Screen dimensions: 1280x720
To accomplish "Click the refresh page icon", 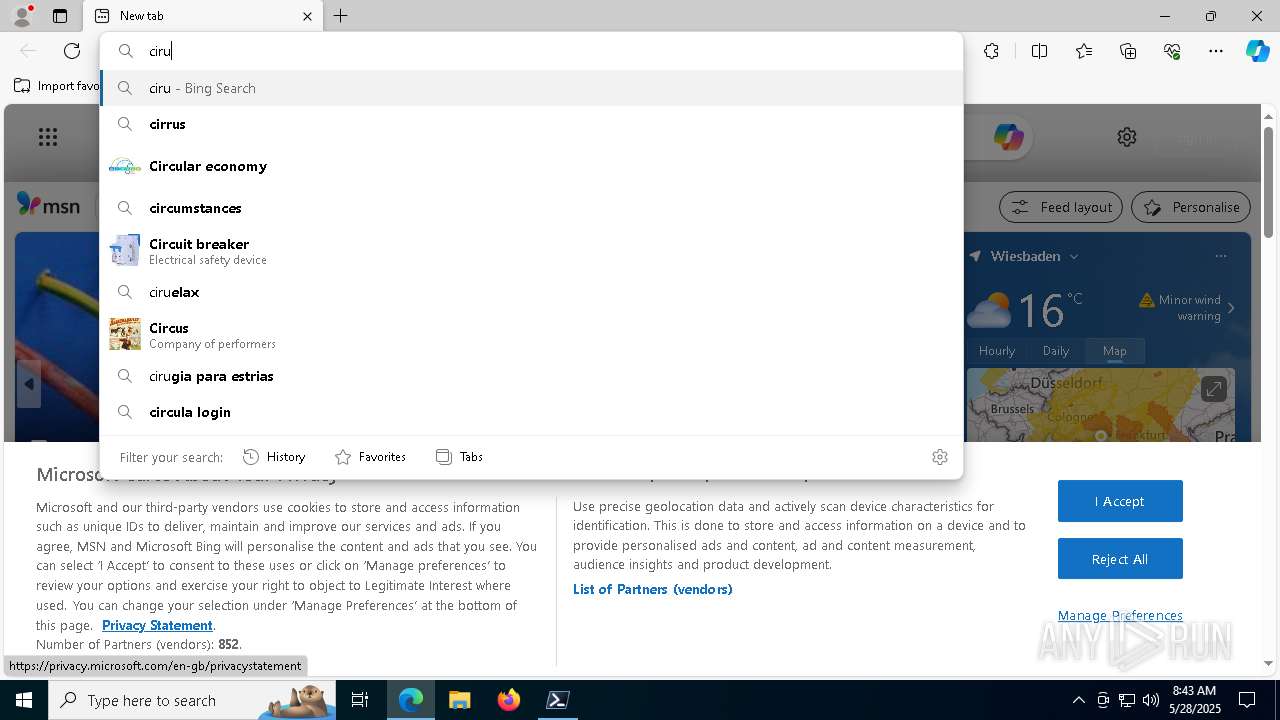I will click(x=72, y=51).
